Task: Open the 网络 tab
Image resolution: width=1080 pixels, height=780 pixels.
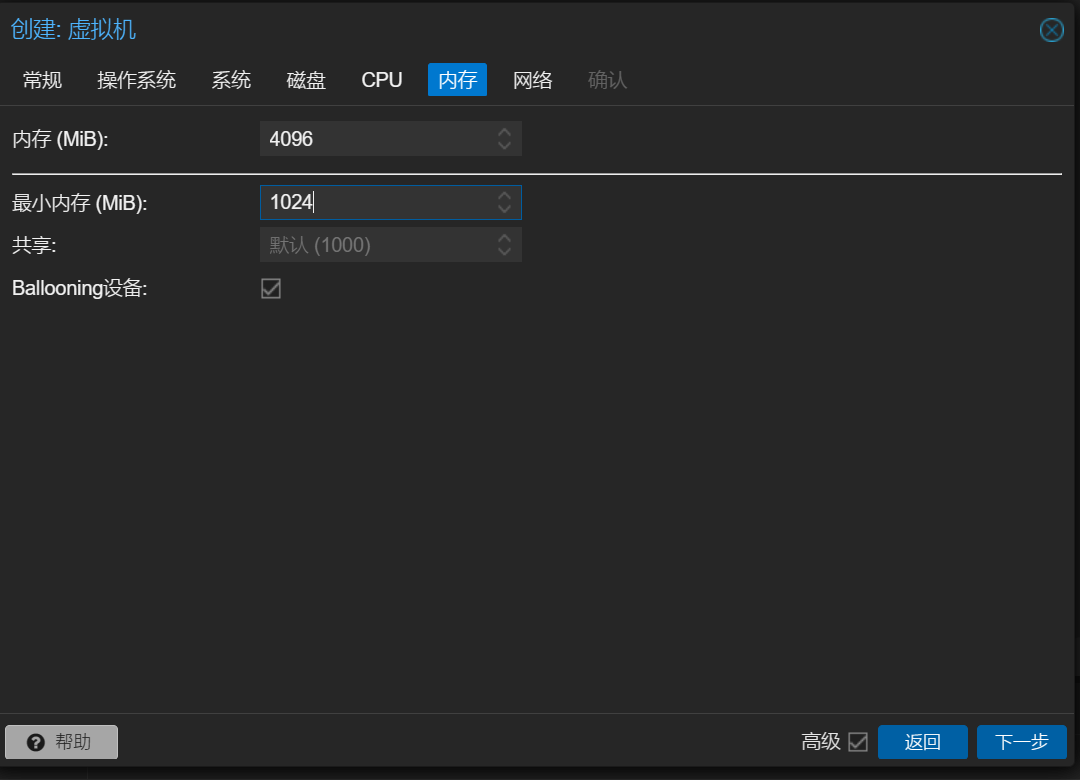Action: pos(532,80)
